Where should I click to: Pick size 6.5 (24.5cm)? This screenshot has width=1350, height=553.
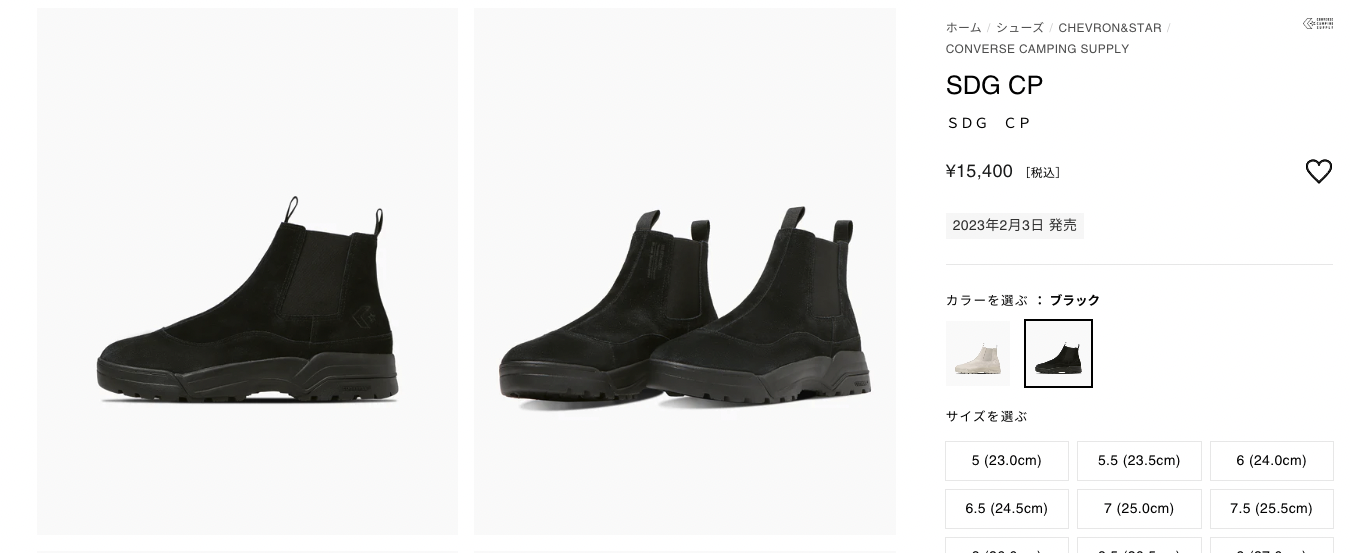1007,509
